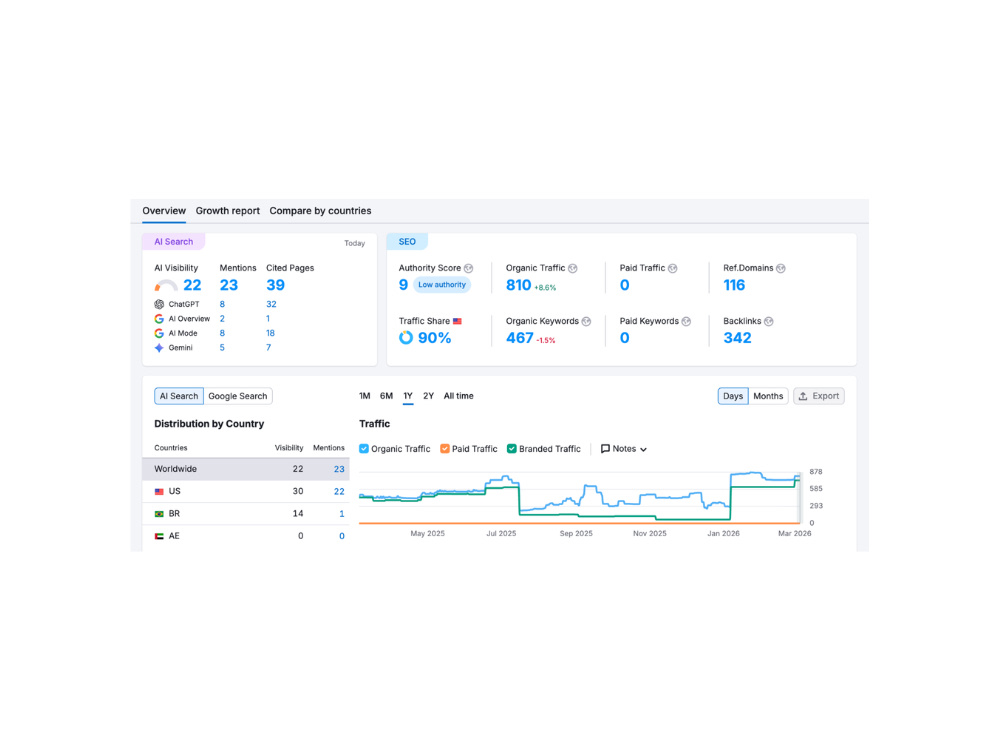The height and width of the screenshot is (750, 1000).
Task: Select the 6M time range
Action: click(x=386, y=396)
